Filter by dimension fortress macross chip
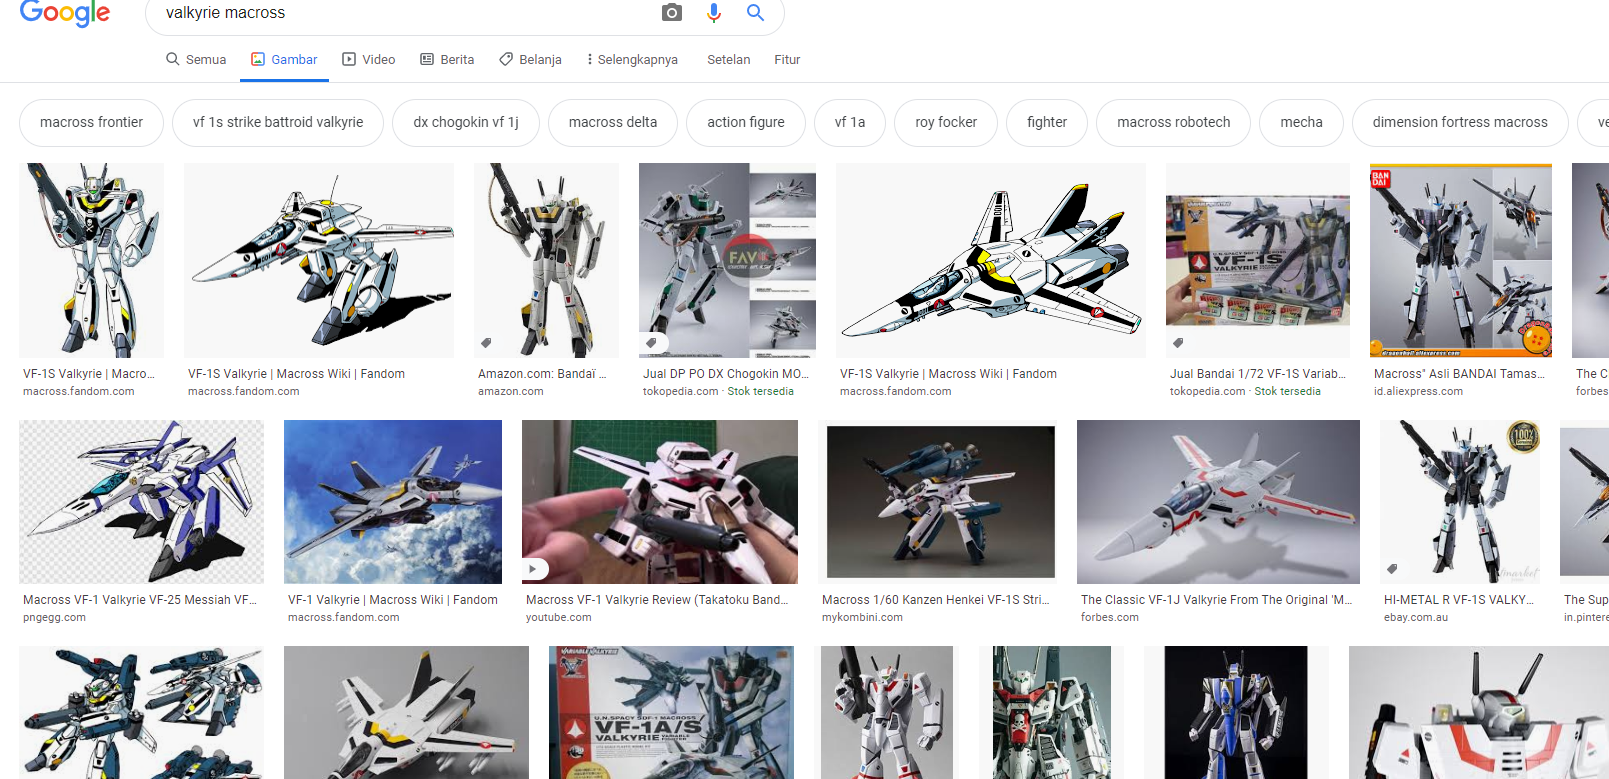This screenshot has height=779, width=1609. [x=1460, y=122]
